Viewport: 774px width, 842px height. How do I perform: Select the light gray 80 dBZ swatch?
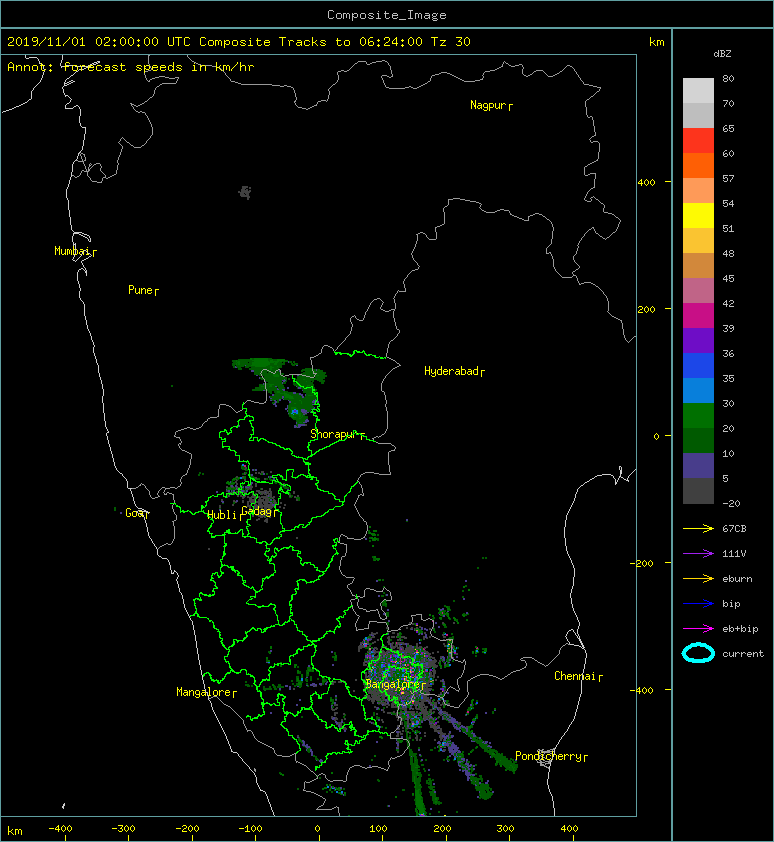(x=698, y=90)
